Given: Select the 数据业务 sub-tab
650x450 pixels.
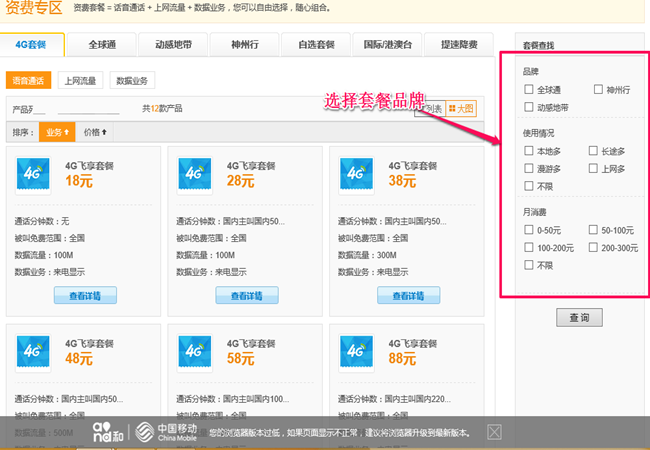Looking at the screenshot, I should click(132, 80).
